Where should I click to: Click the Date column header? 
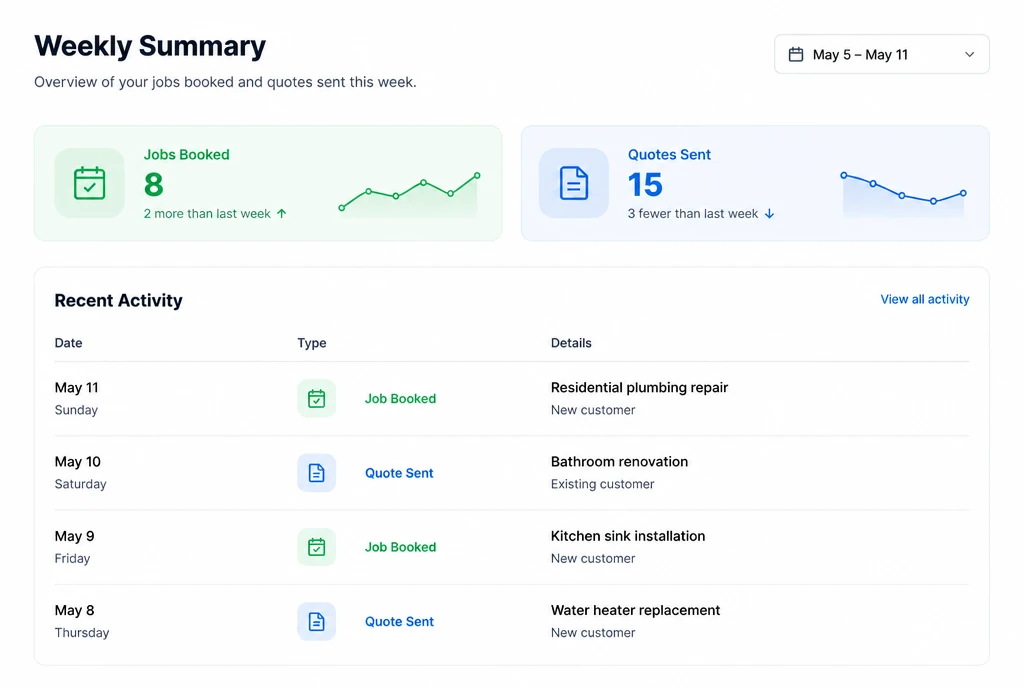pos(69,343)
